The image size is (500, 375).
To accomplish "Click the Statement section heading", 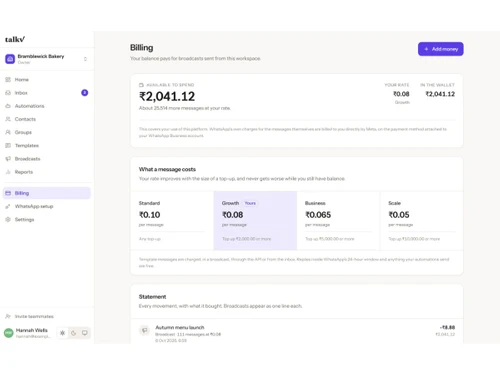I will [152, 297].
